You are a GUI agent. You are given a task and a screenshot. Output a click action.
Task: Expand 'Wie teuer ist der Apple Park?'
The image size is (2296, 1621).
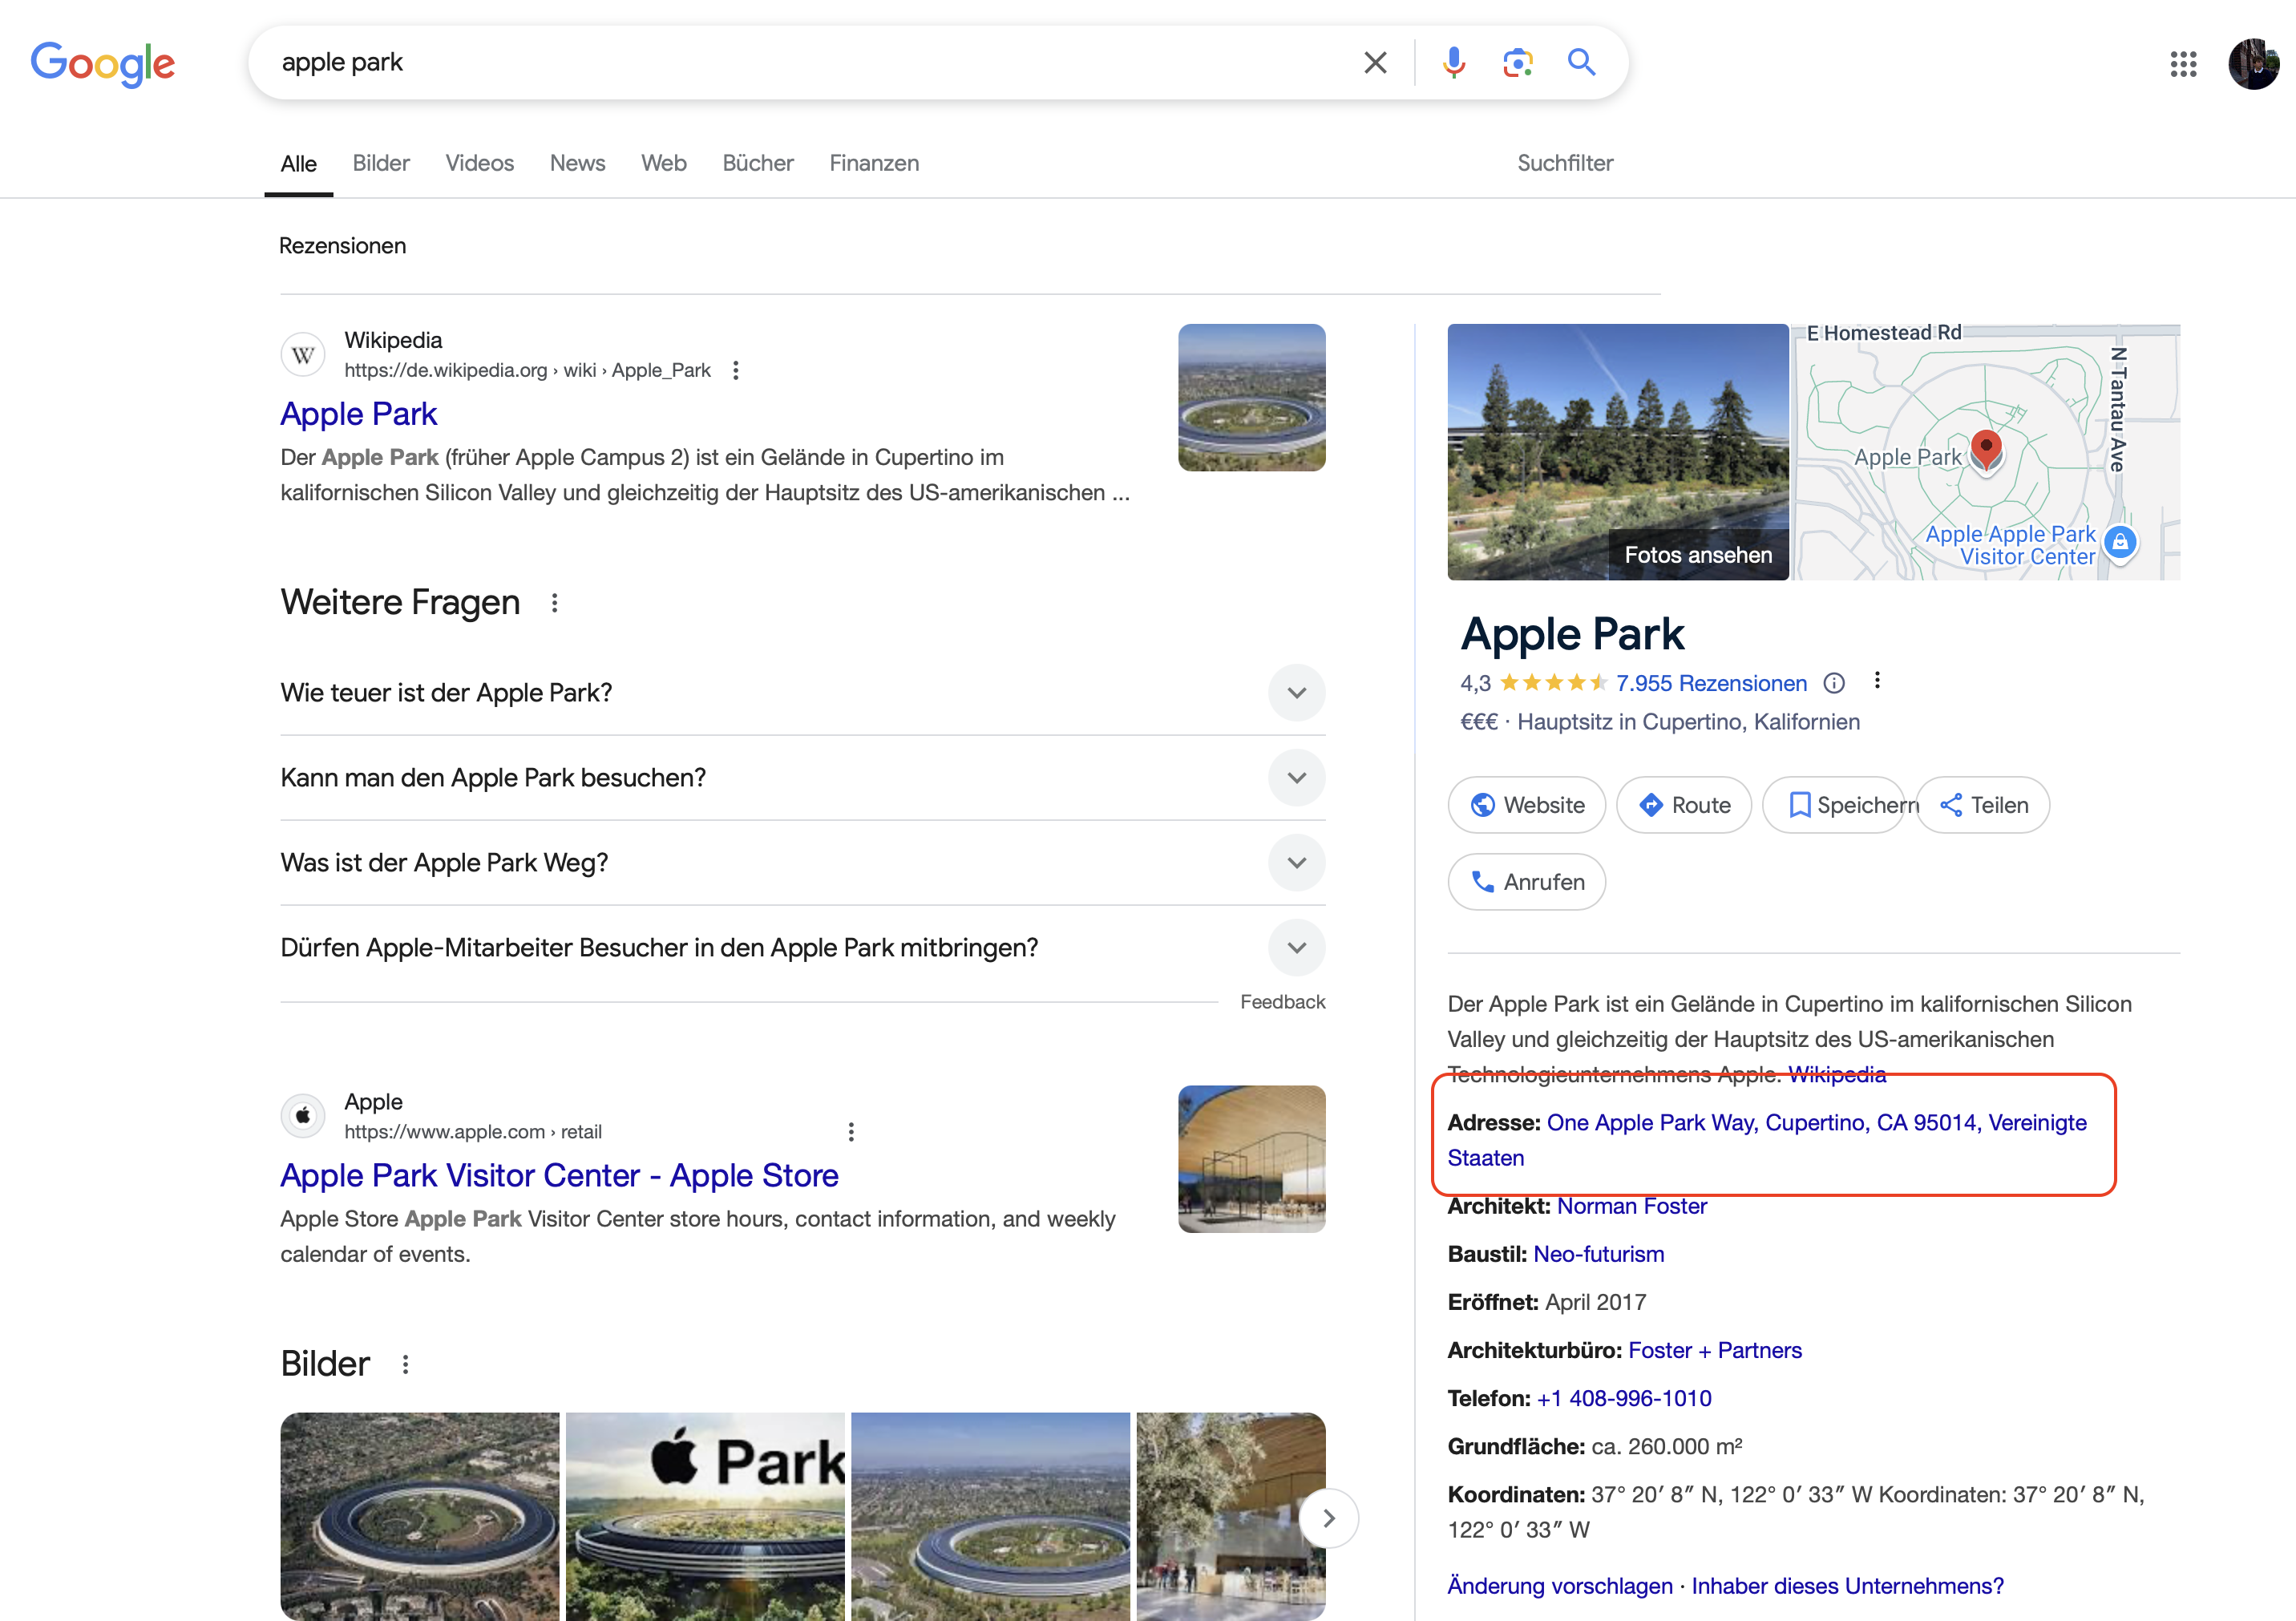point(1296,693)
